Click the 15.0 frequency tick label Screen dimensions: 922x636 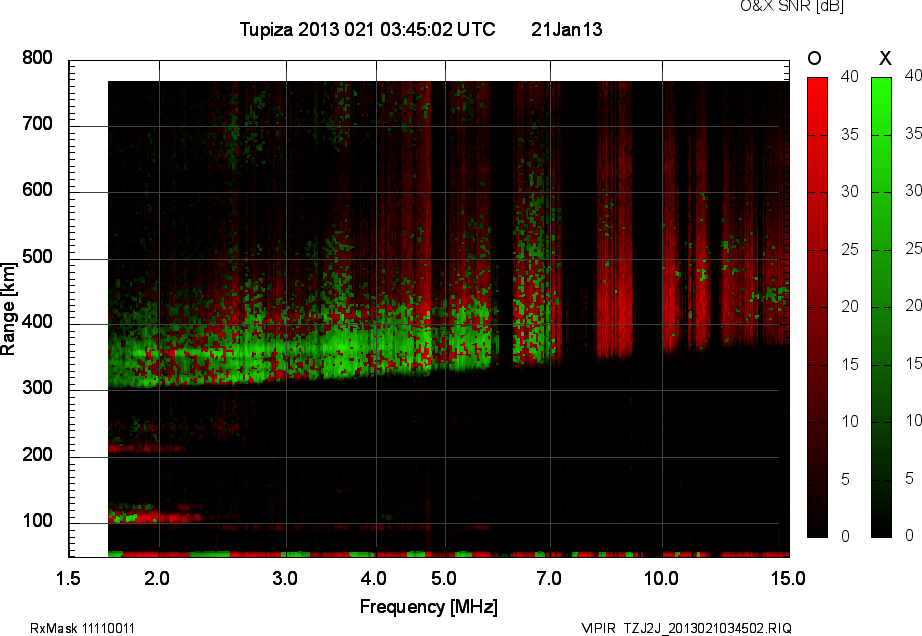788,578
